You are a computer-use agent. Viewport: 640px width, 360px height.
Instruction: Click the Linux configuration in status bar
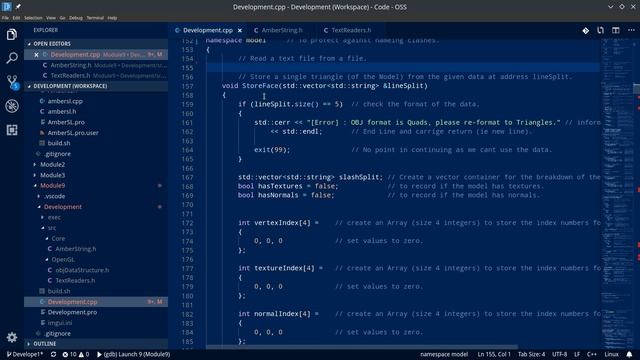point(611,354)
